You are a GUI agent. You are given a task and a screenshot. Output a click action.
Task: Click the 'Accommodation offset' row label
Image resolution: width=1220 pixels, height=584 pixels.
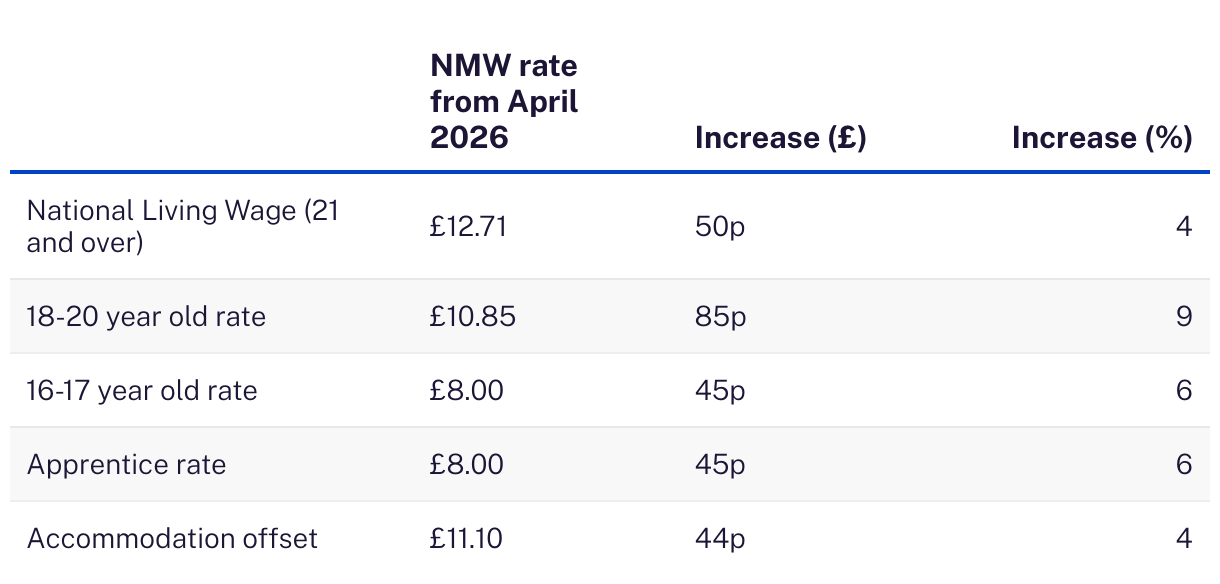pos(172,539)
